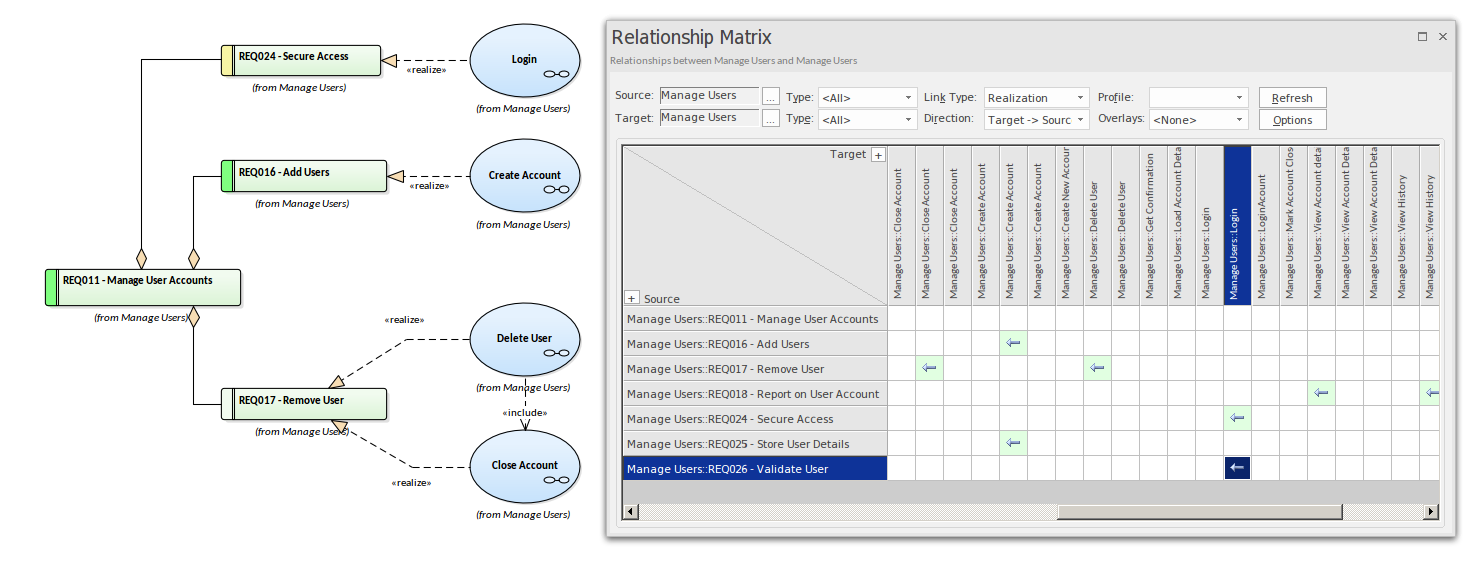This screenshot has width=1476, height=562.
Task: Select REQ011 - Manage User Accounts requirement element
Action: [143, 287]
